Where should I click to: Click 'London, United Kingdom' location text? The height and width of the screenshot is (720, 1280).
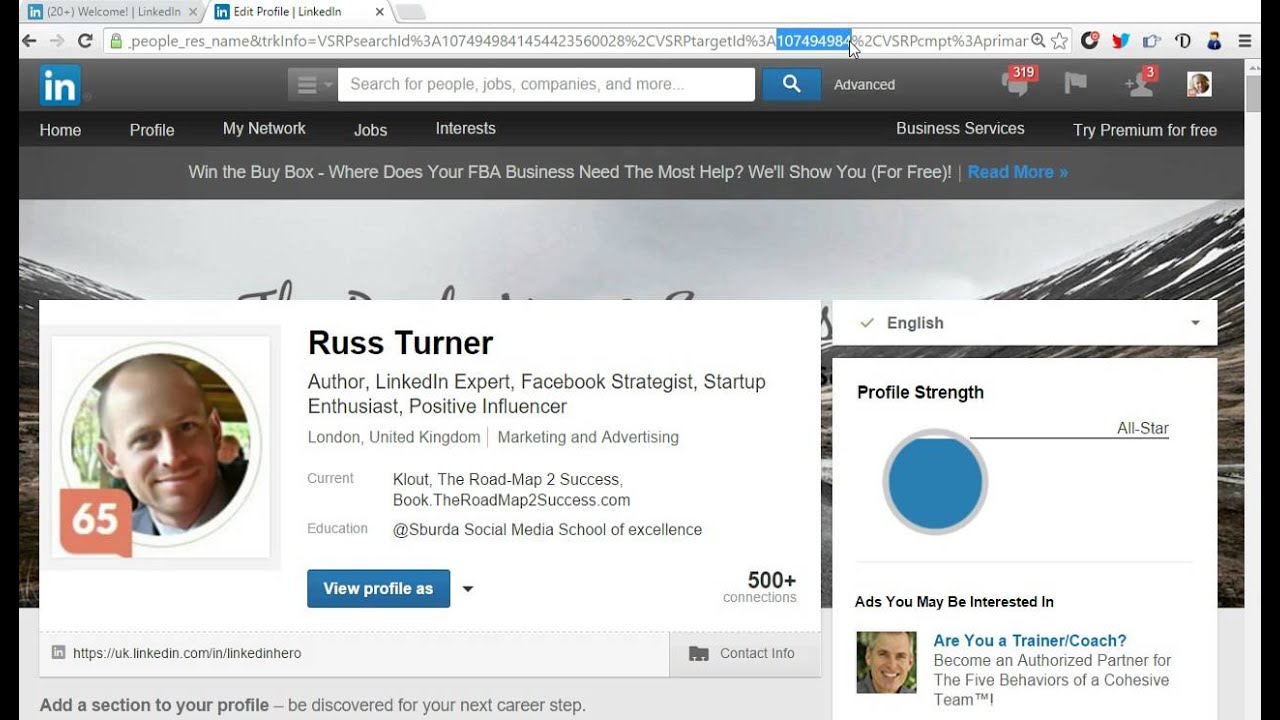point(394,437)
